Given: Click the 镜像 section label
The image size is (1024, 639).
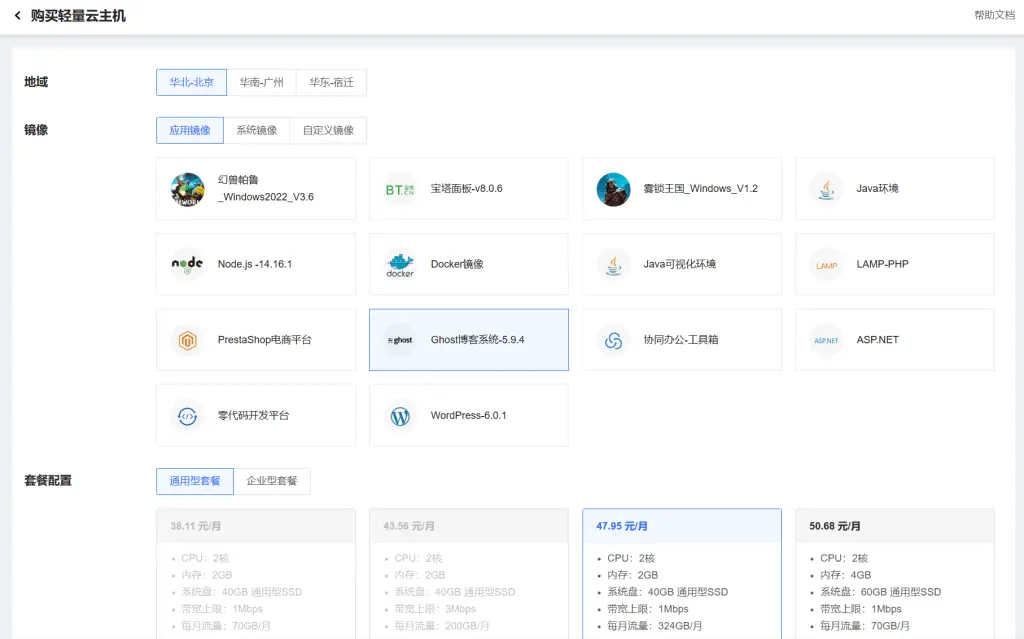Looking at the screenshot, I should (36, 130).
